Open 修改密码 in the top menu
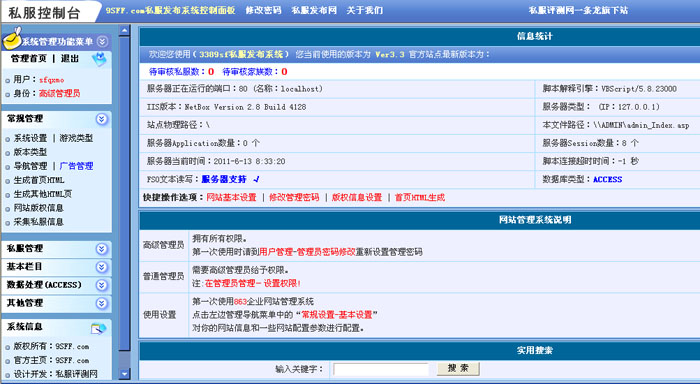This screenshot has height=384, width=700. coord(263,10)
